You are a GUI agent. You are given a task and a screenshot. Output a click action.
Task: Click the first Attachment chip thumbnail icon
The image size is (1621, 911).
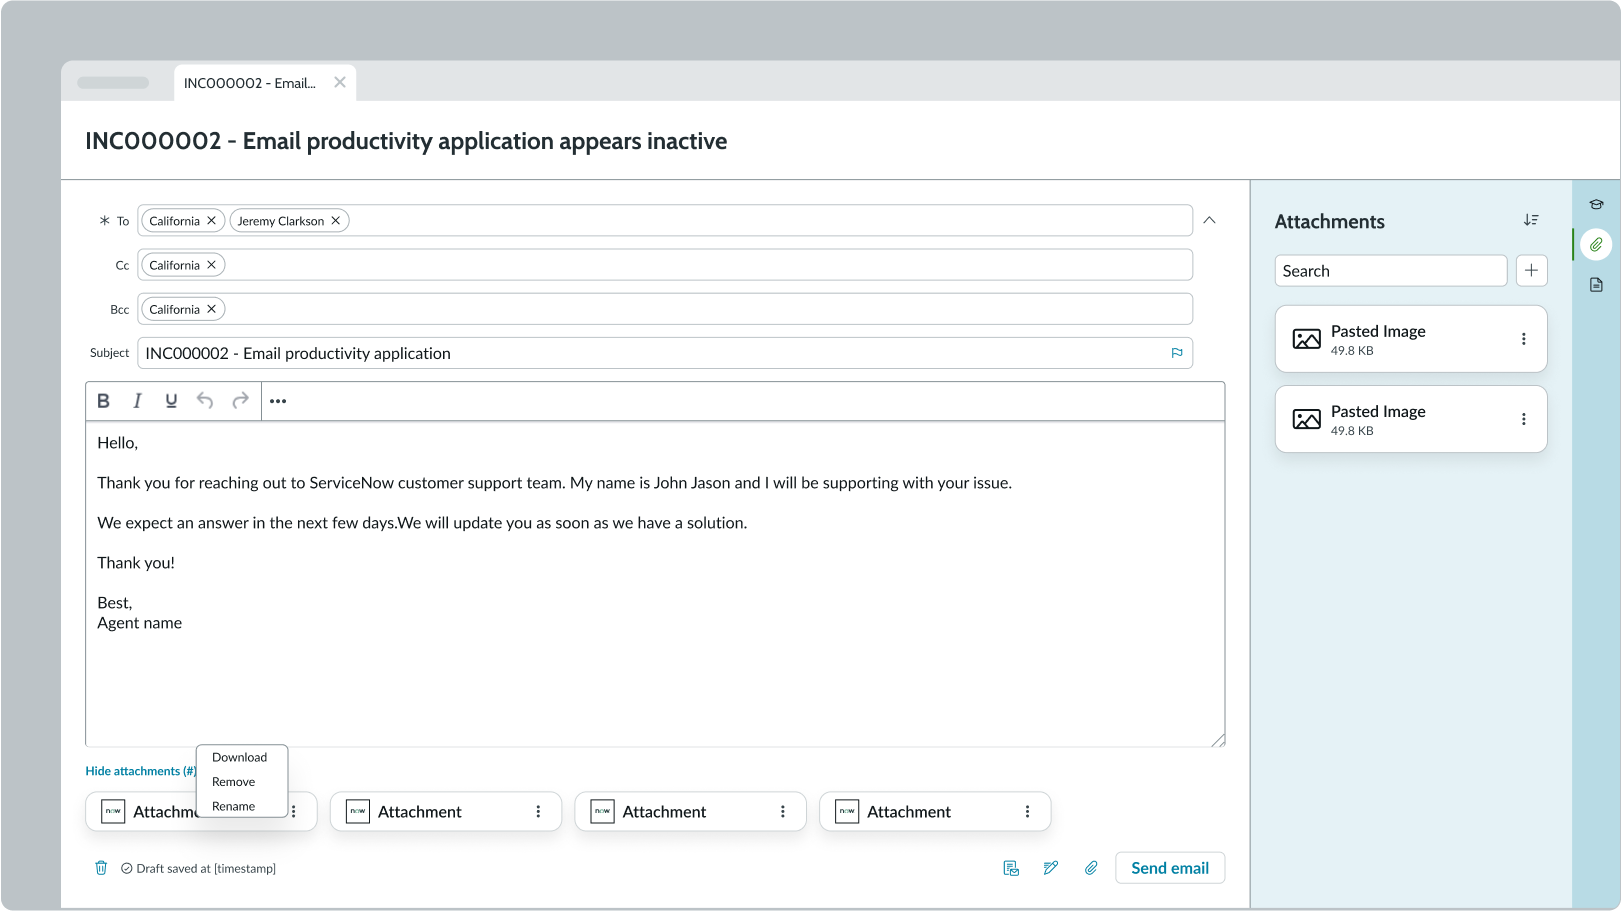point(113,812)
